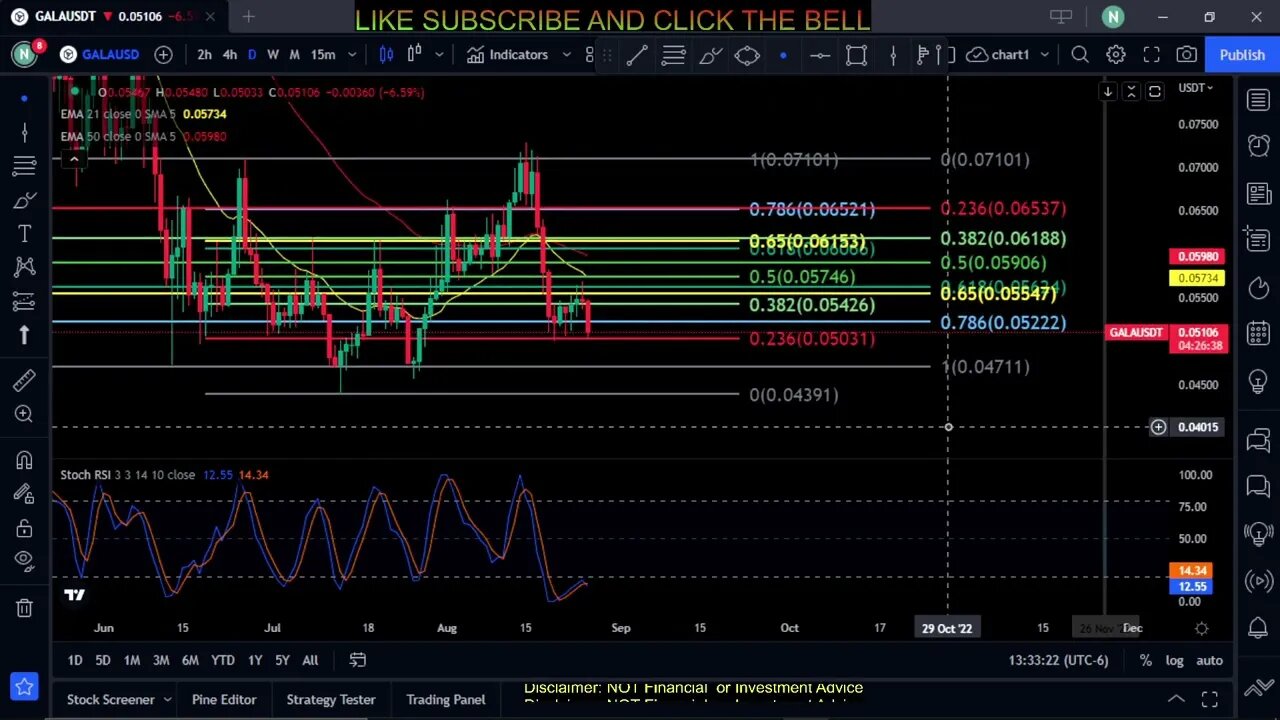This screenshot has height=720, width=1280.
Task: Open the Pine Editor tab
Action: click(224, 700)
